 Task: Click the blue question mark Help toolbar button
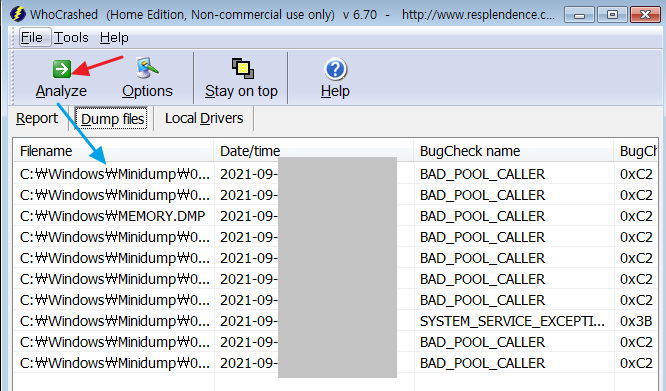[x=335, y=79]
